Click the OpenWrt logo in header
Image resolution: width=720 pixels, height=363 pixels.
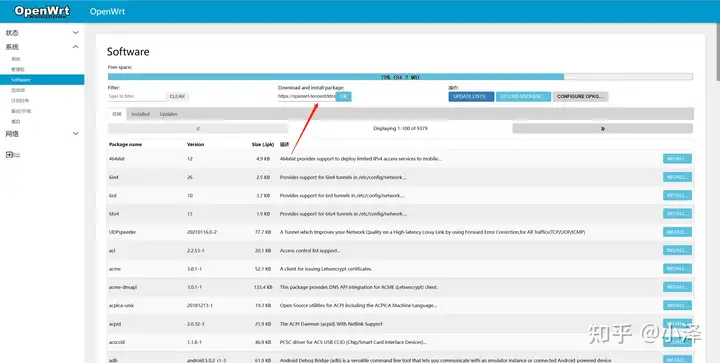(42, 11)
